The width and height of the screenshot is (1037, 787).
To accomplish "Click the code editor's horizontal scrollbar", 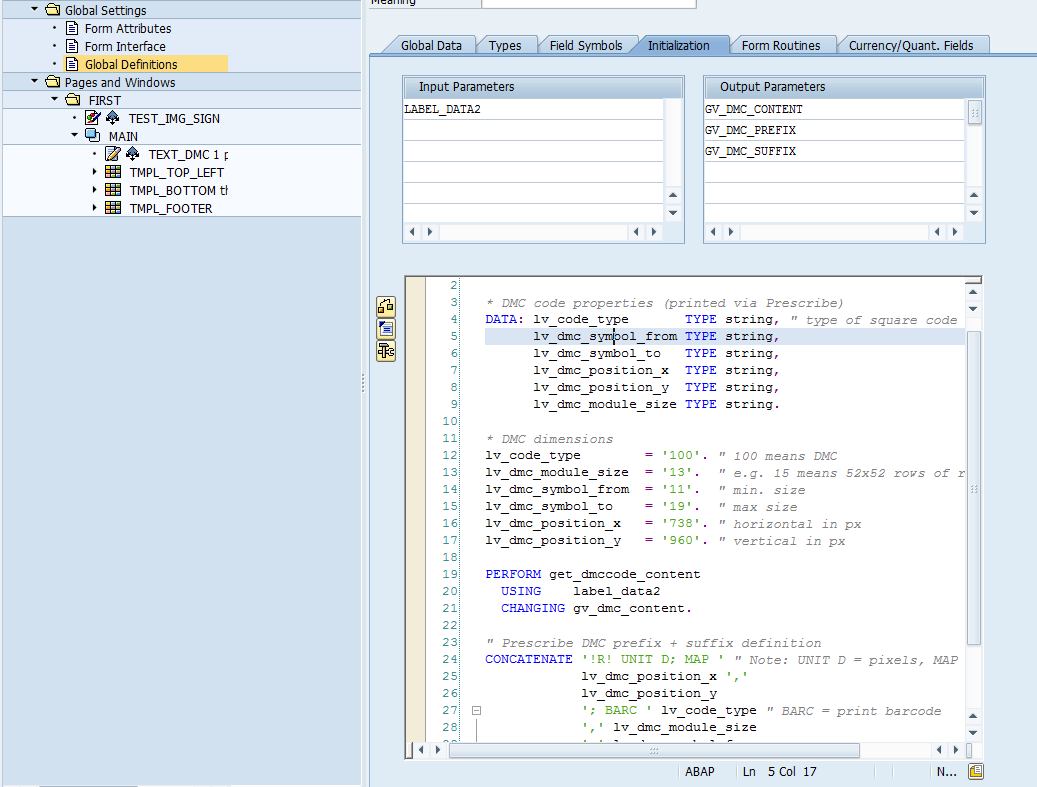I will (x=654, y=750).
